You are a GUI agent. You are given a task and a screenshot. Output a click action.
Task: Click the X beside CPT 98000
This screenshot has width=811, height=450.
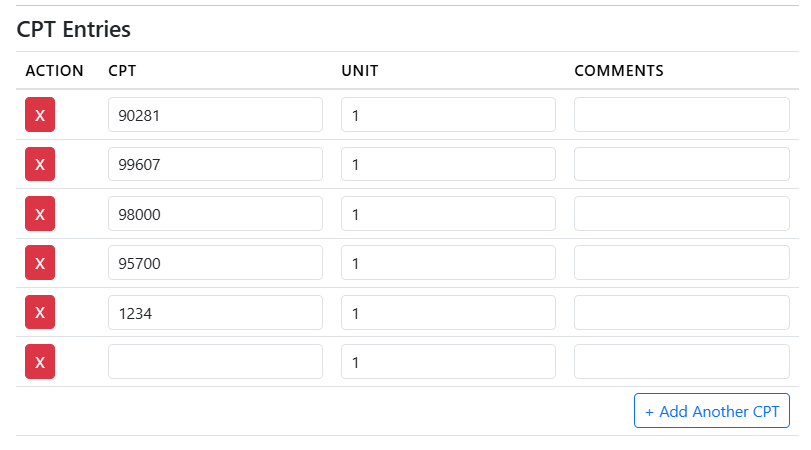[40, 214]
